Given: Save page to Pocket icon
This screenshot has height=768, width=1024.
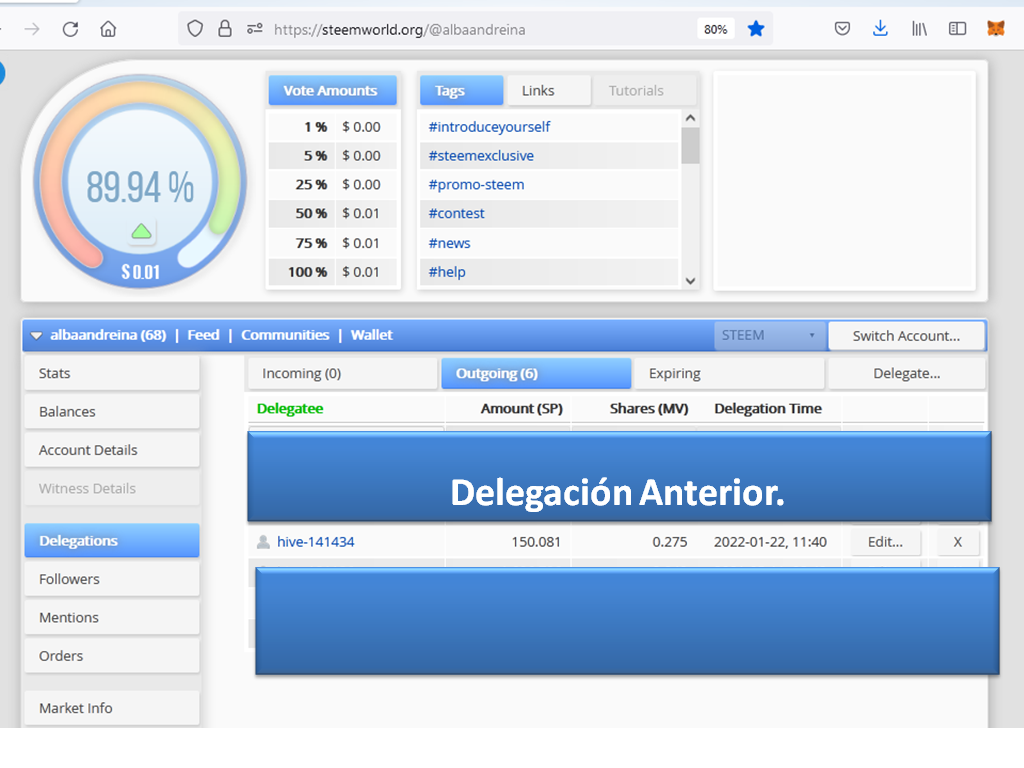Looking at the screenshot, I should (842, 29).
